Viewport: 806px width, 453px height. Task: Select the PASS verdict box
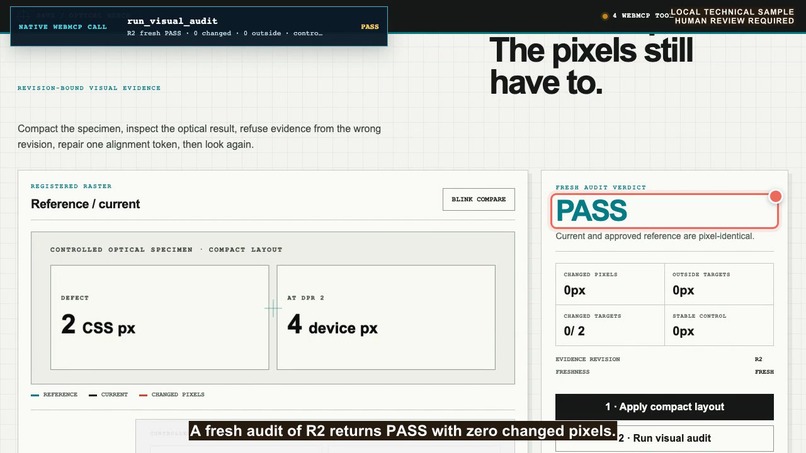pyautogui.click(x=664, y=211)
